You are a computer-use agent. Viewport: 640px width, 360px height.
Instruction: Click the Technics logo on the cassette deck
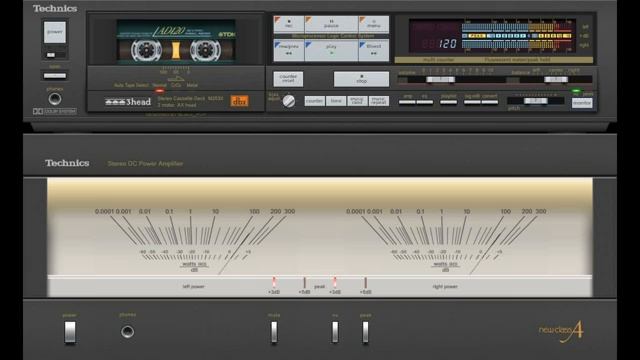(55, 8)
